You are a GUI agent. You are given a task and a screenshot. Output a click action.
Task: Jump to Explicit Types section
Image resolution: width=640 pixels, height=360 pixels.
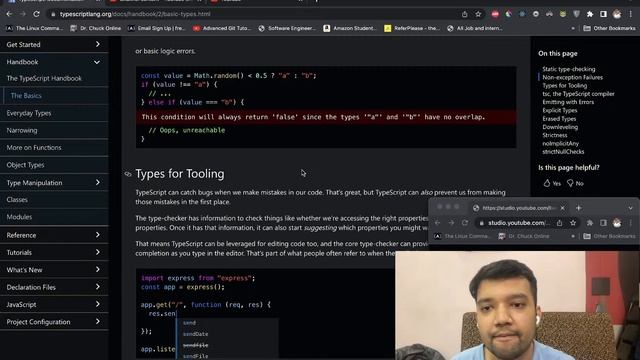(x=560, y=110)
